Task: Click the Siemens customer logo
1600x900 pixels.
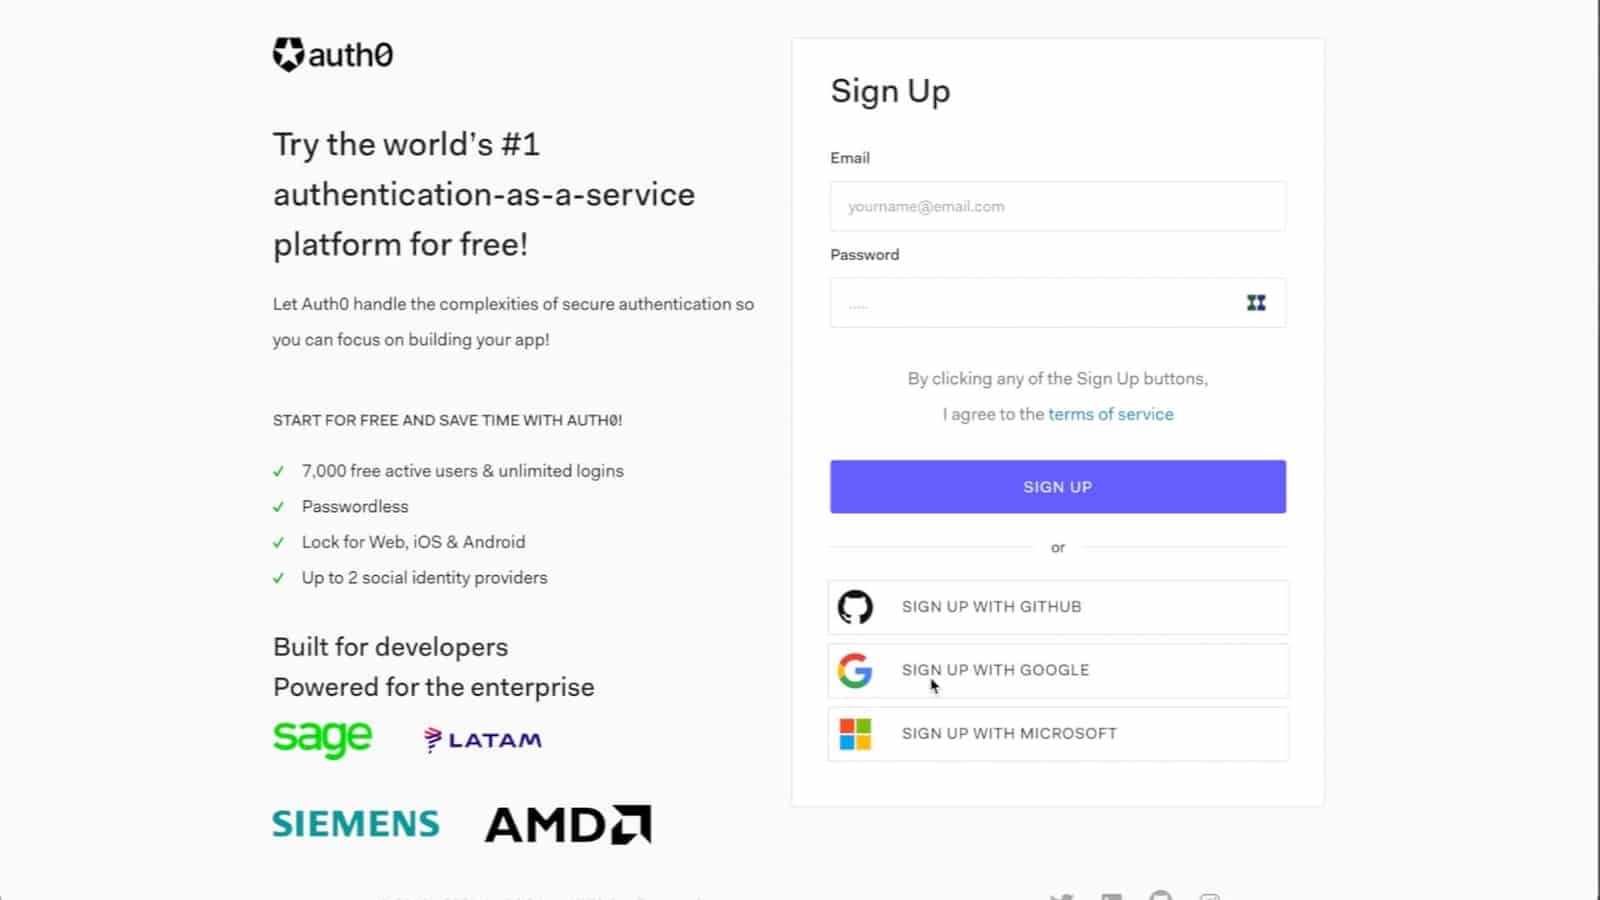Action: click(355, 823)
